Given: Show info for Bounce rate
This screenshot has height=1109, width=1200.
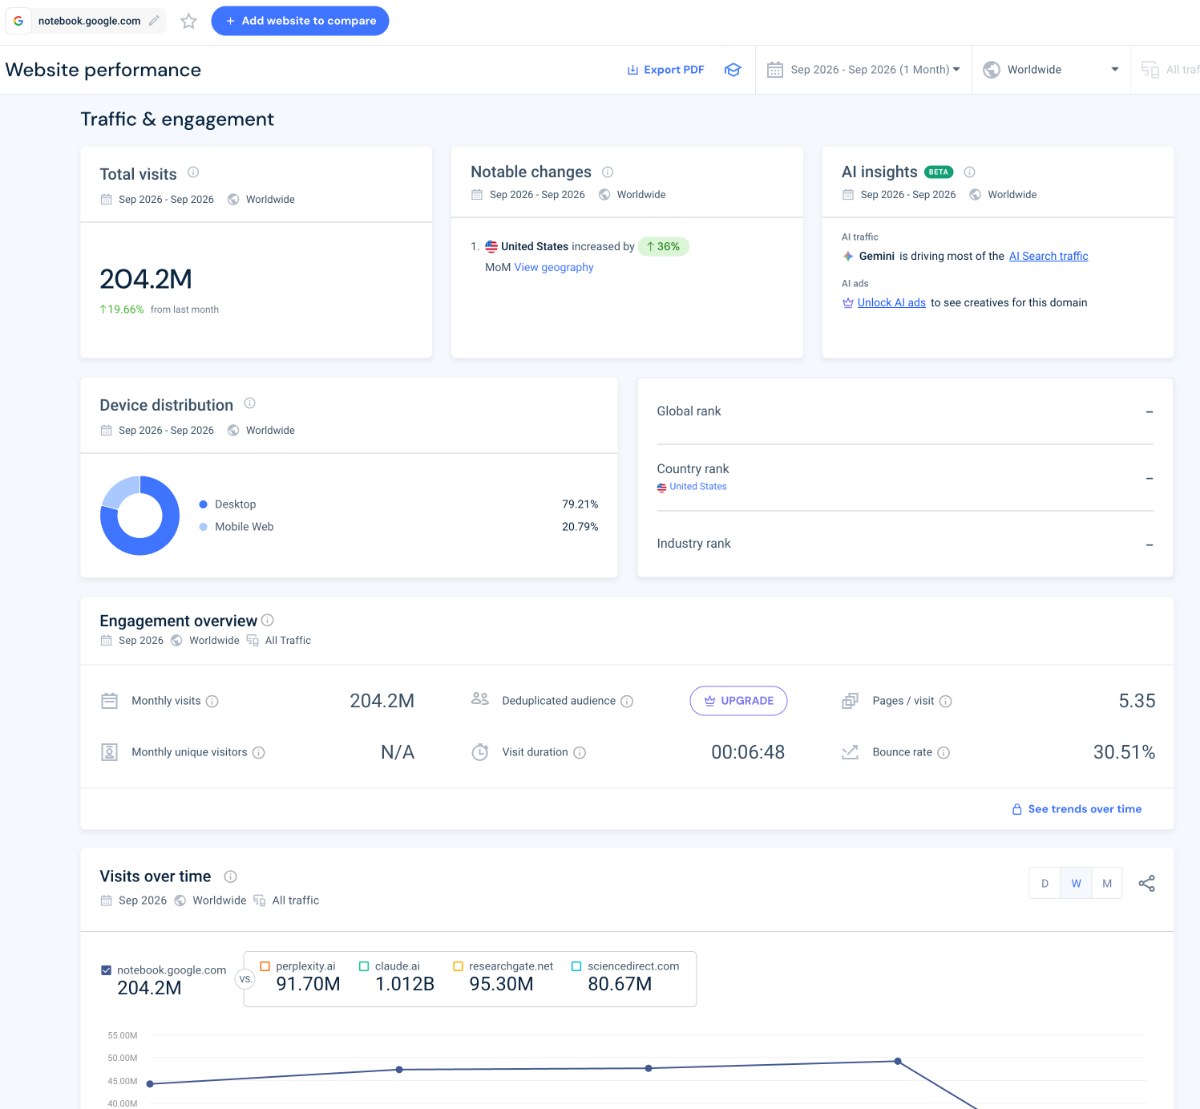Looking at the screenshot, I should click(943, 752).
